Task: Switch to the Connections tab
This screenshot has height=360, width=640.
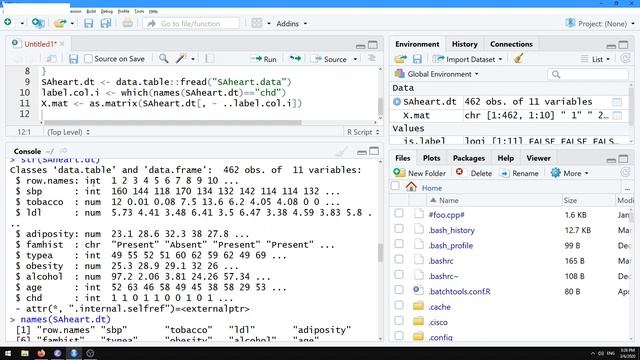Action: pos(511,44)
